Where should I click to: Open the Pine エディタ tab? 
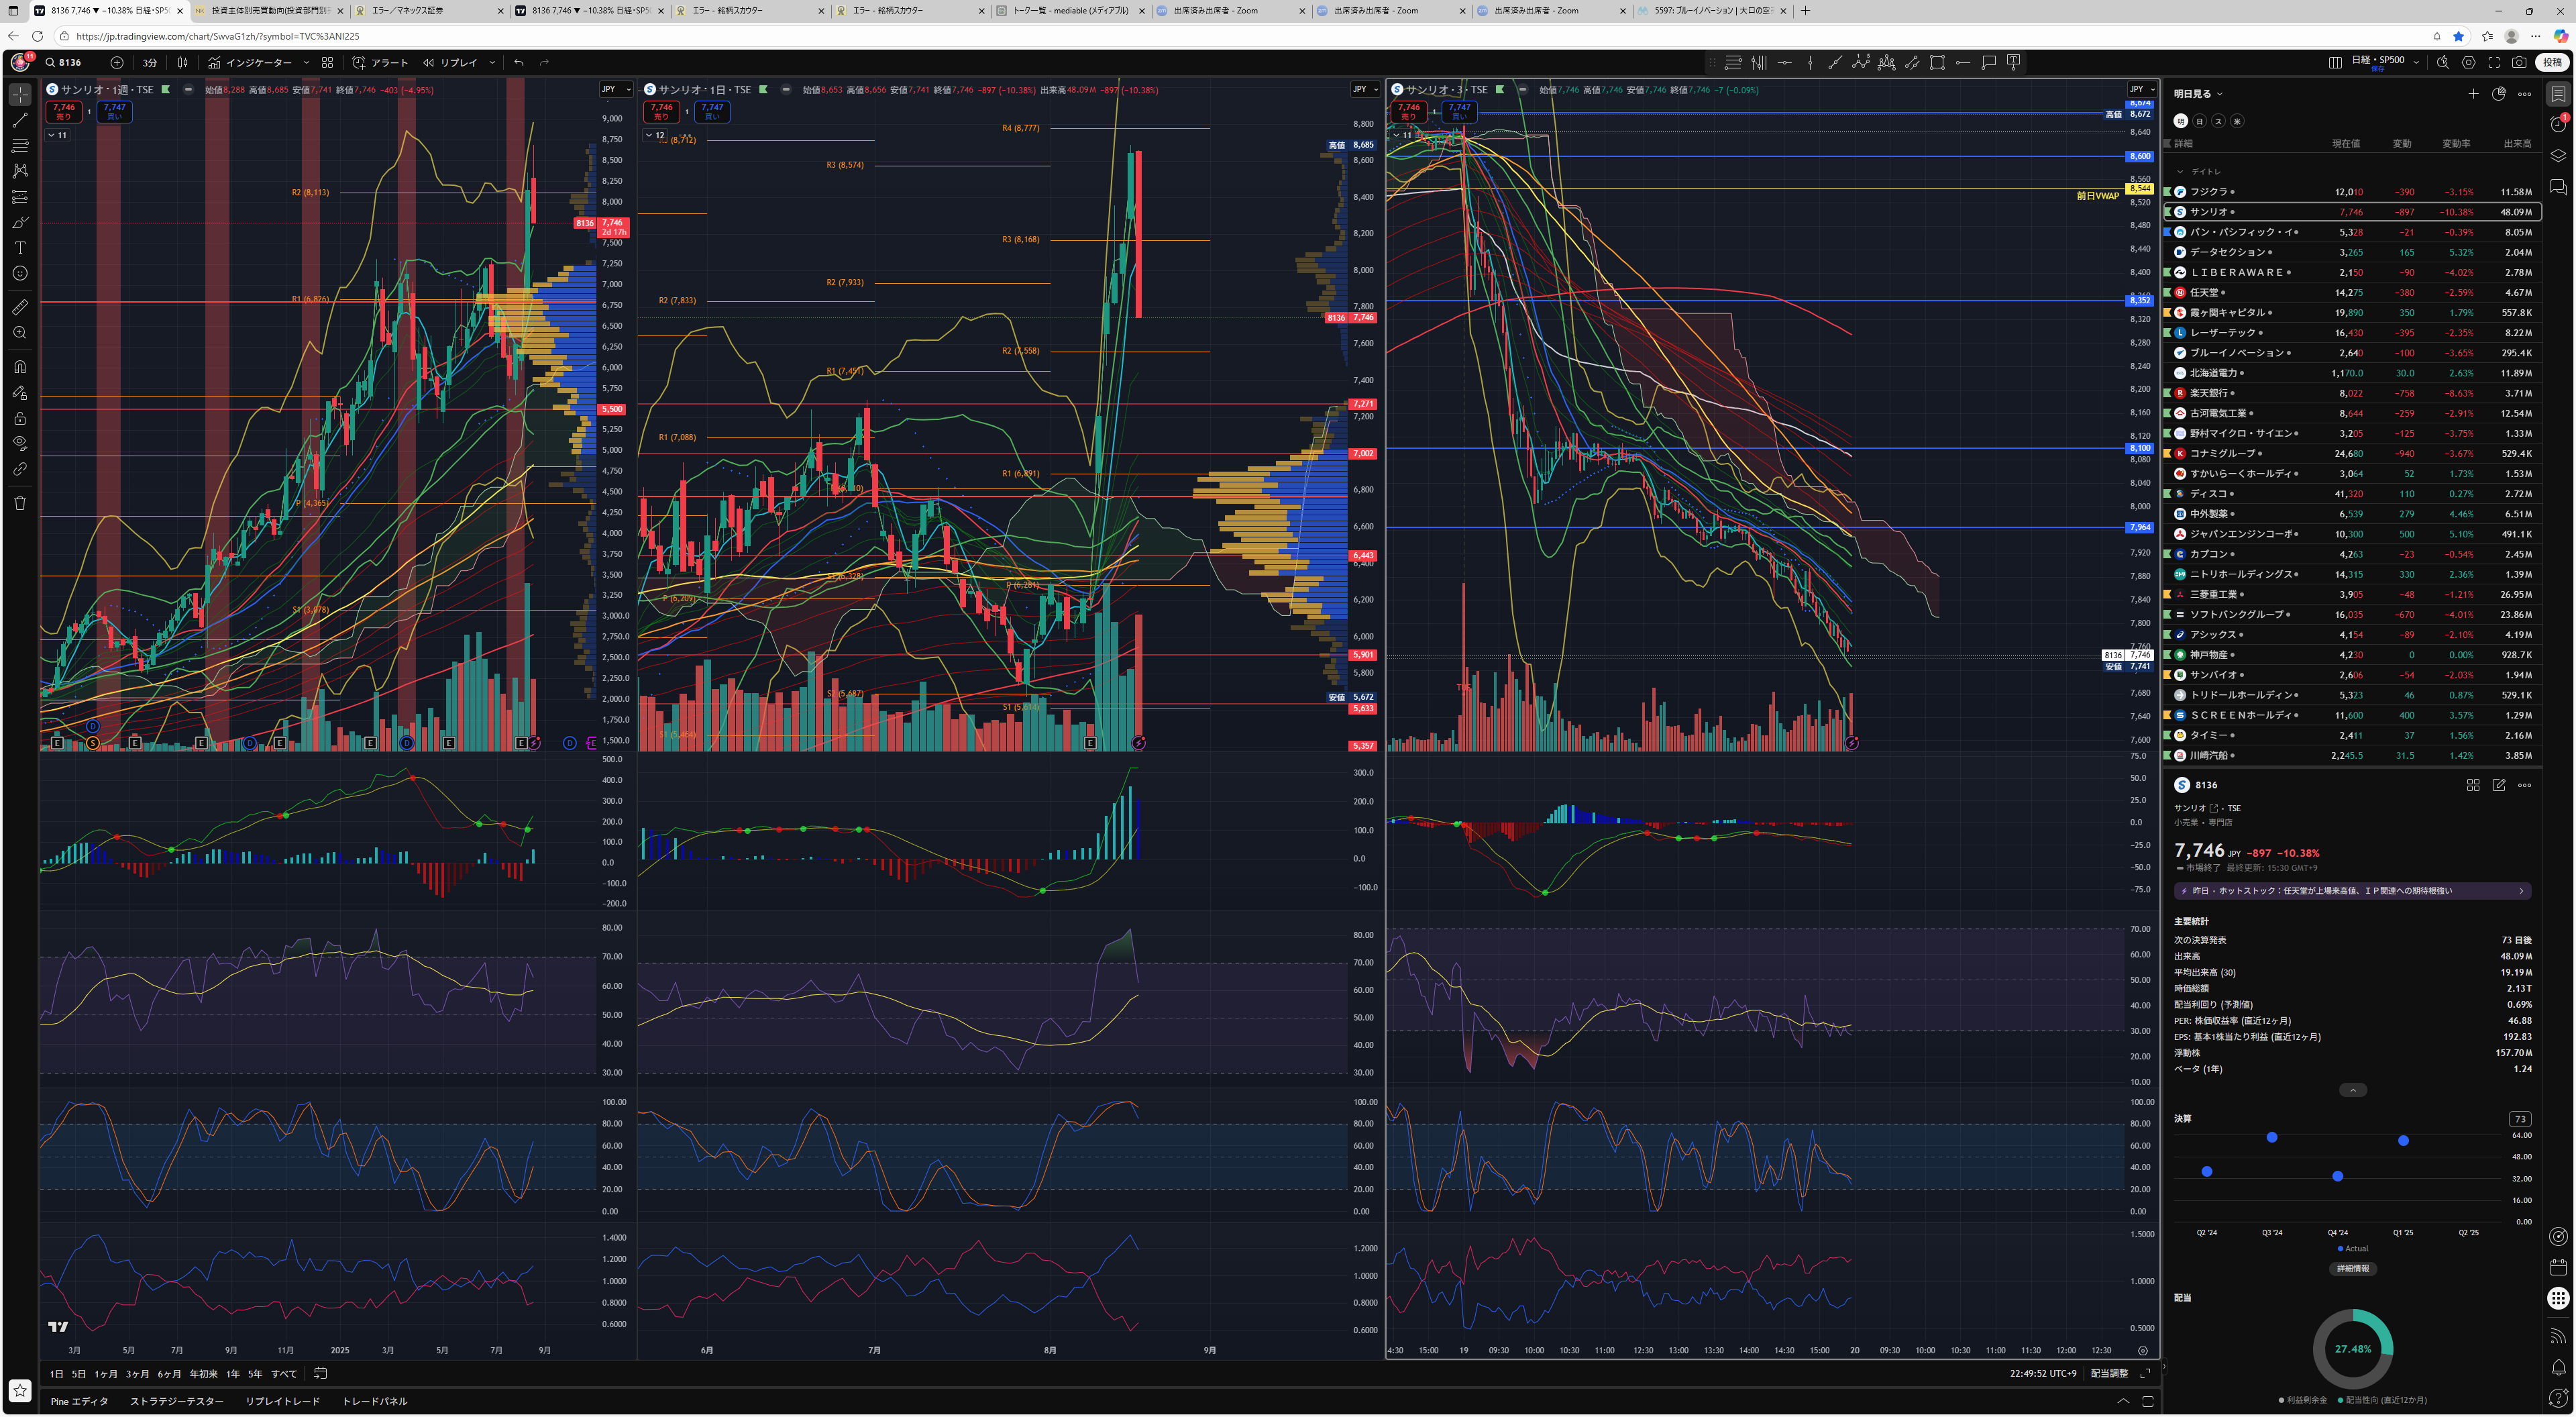pos(79,1402)
